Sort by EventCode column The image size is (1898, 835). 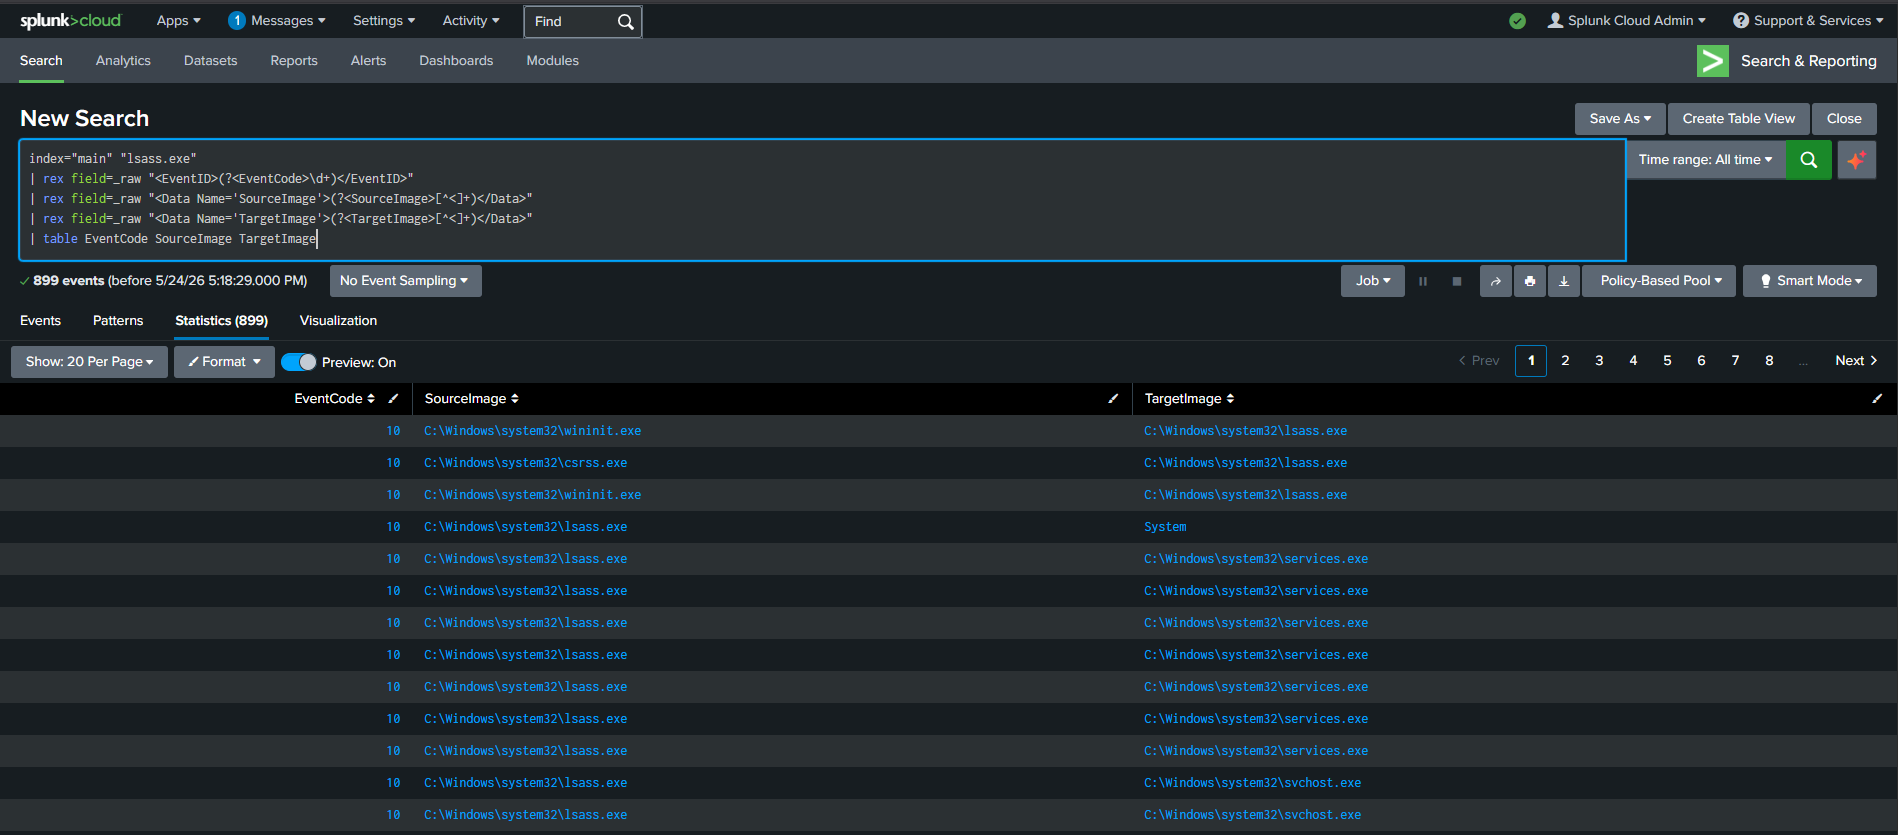[x=334, y=398]
